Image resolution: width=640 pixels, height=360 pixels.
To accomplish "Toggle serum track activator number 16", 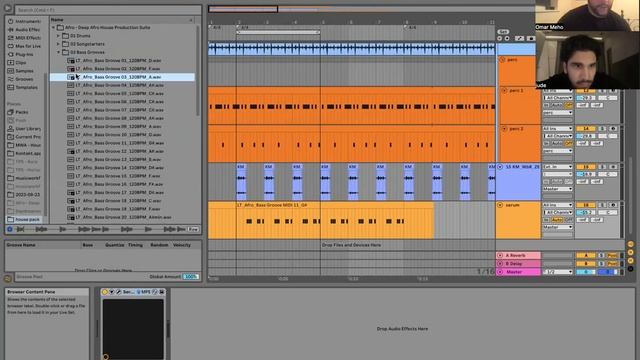I will [586, 205].
